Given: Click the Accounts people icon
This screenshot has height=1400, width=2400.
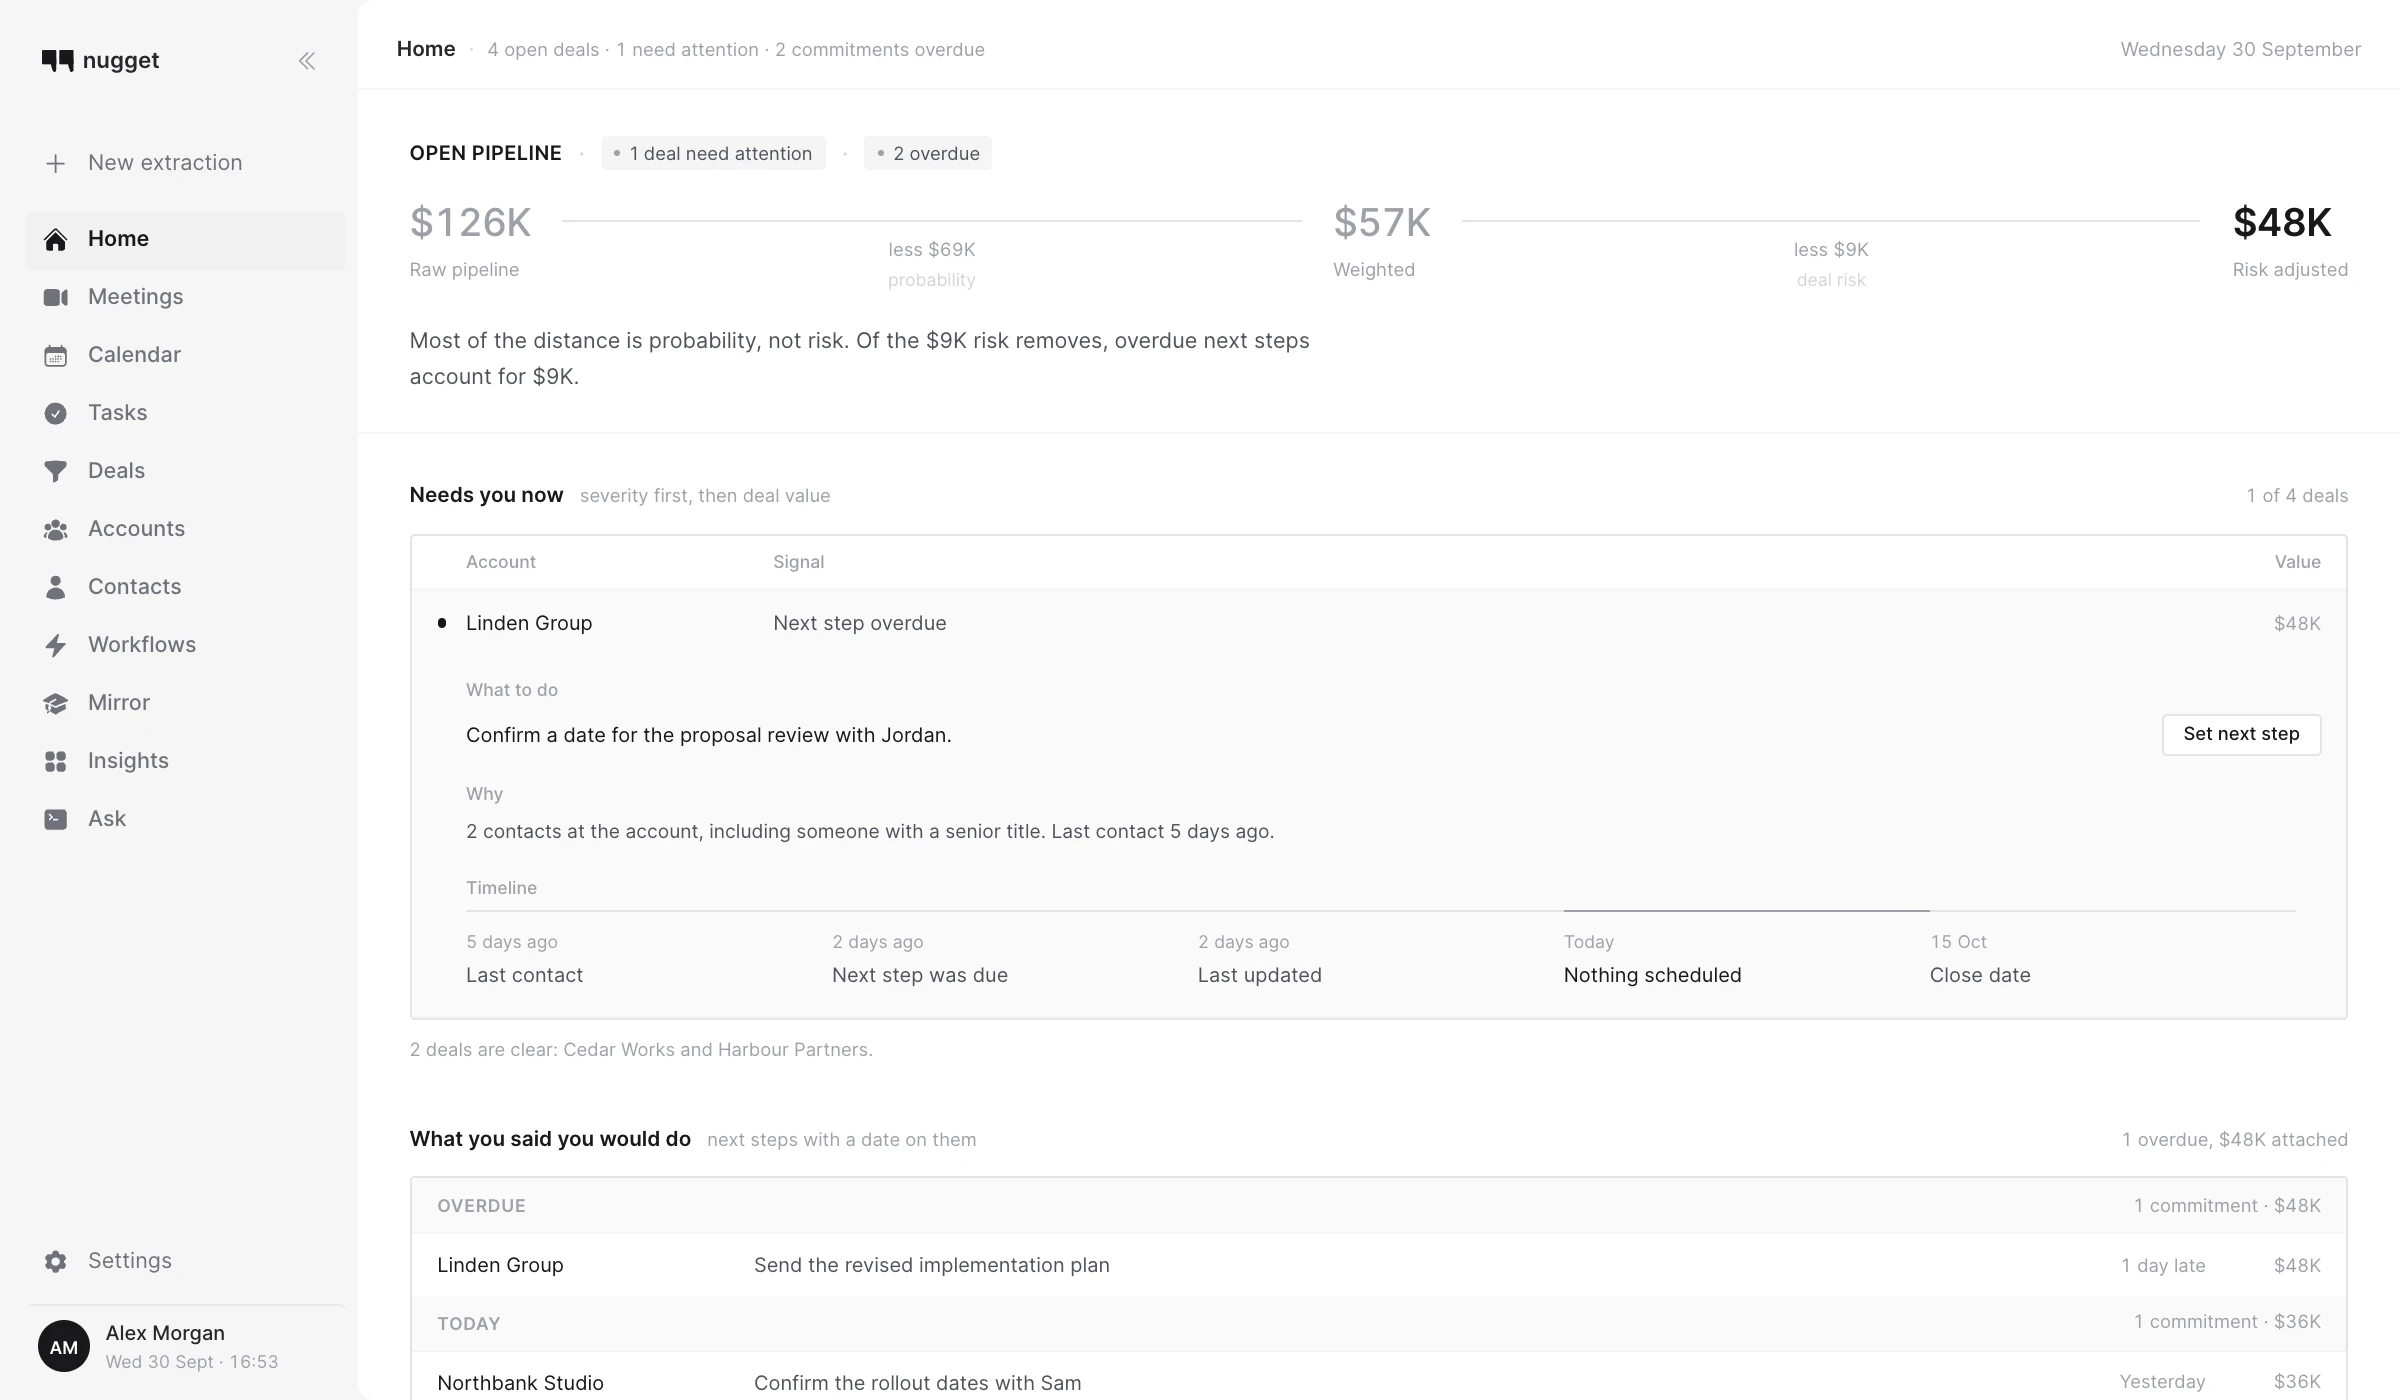Looking at the screenshot, I should coord(56,529).
